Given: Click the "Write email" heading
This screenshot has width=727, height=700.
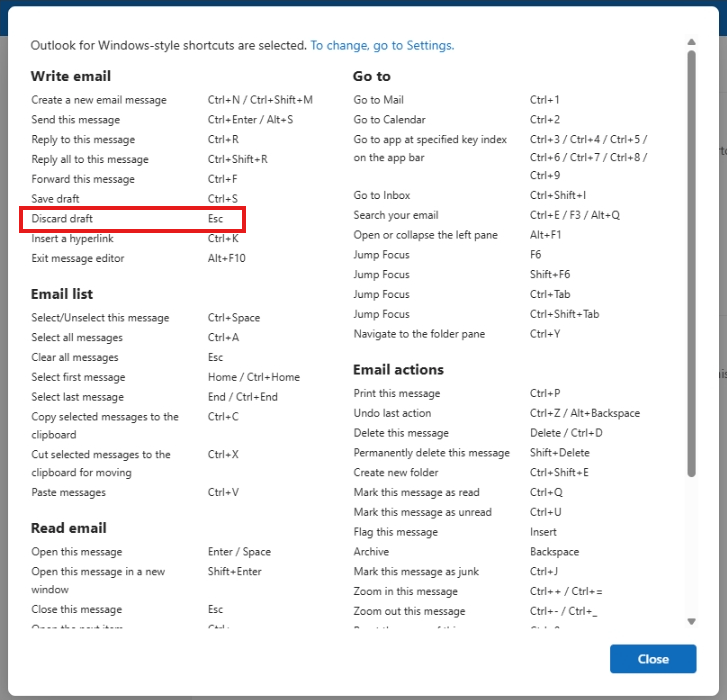Looking at the screenshot, I should [71, 76].
